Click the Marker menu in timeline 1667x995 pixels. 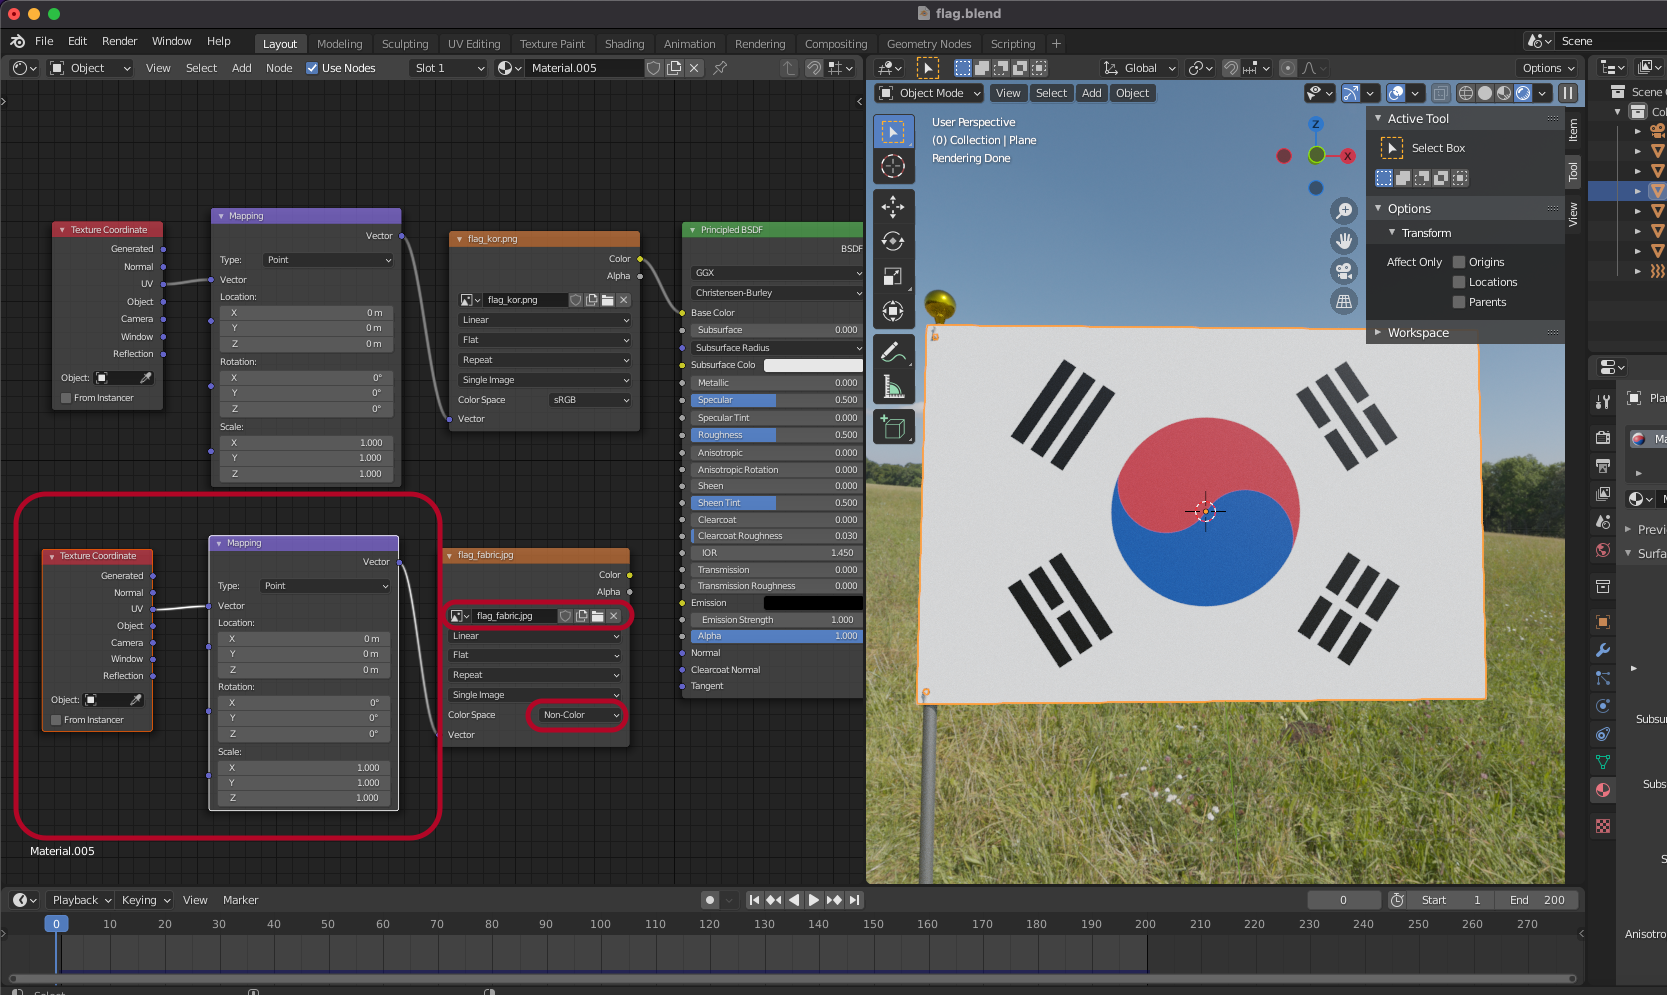(240, 900)
